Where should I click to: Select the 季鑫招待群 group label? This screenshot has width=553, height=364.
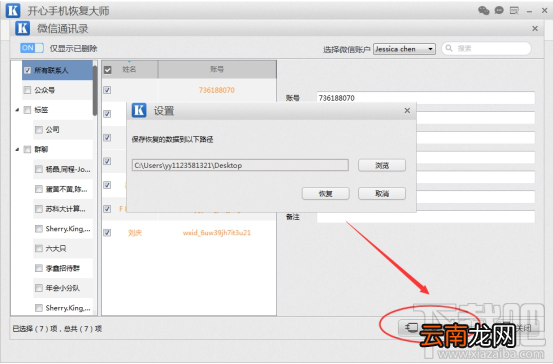(x=63, y=268)
